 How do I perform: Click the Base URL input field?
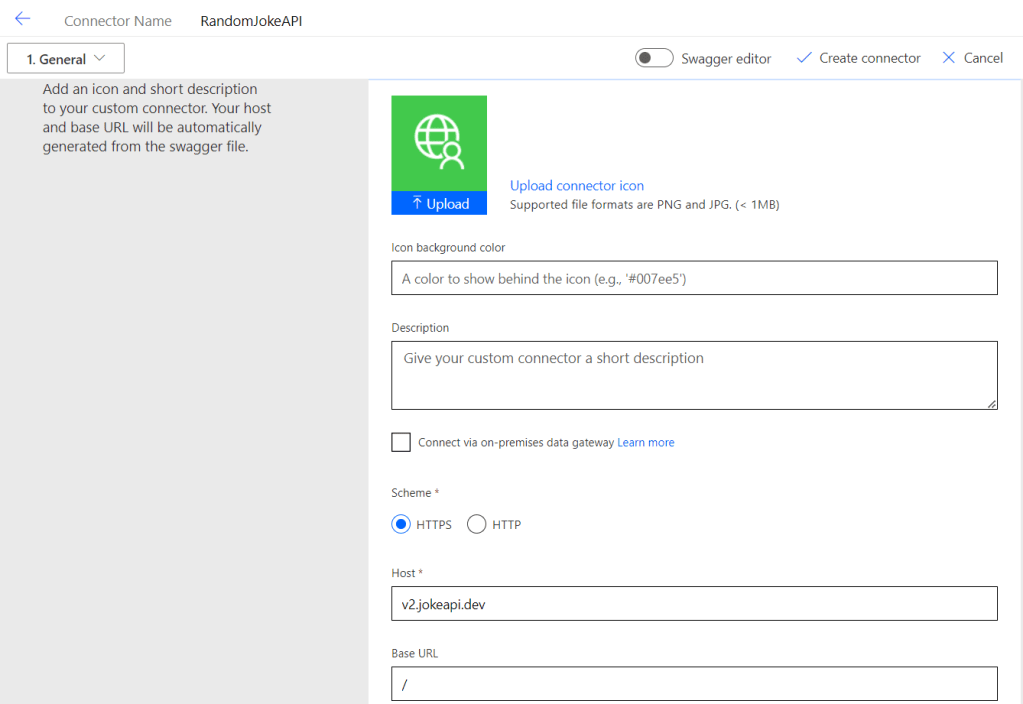click(x=694, y=684)
